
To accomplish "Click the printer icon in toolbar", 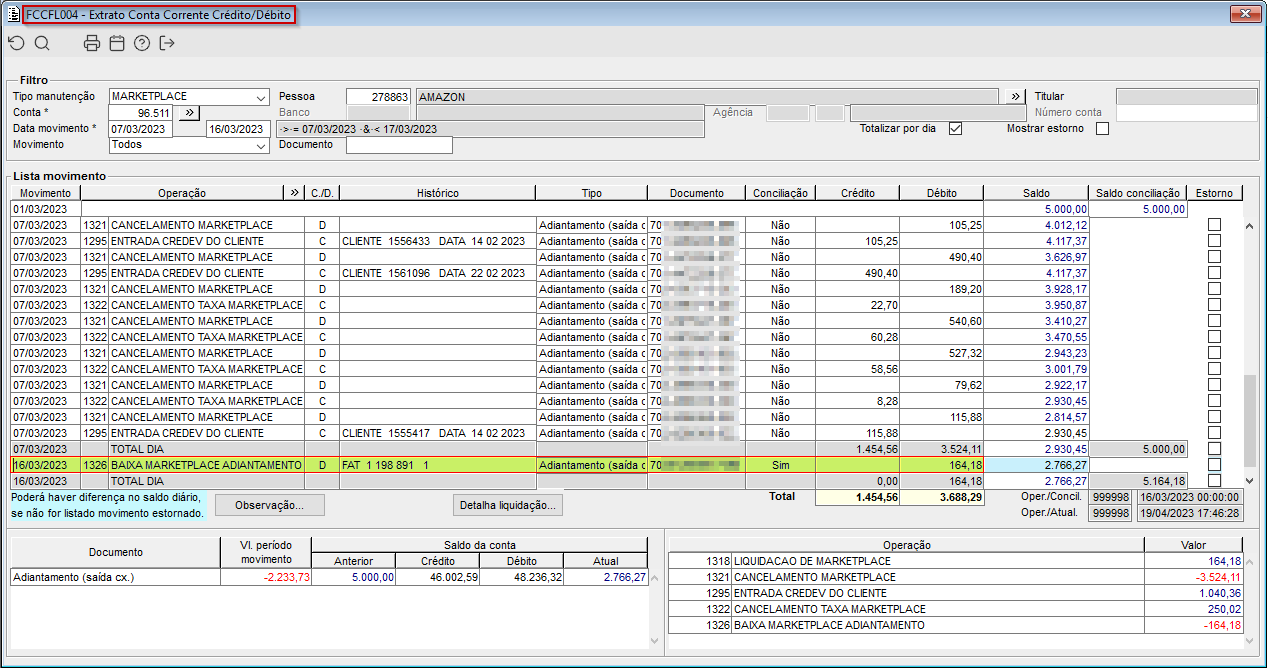I will pyautogui.click(x=92, y=43).
